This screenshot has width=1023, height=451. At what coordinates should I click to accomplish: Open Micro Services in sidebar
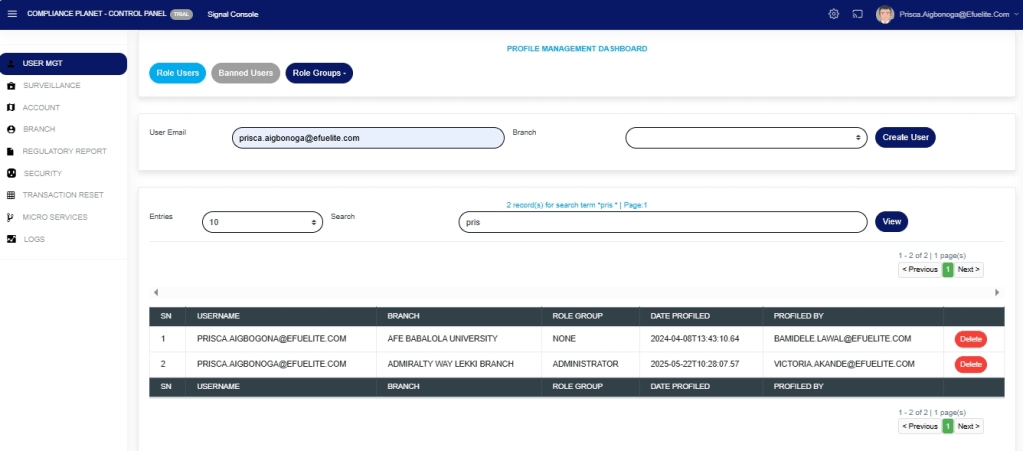(55, 217)
